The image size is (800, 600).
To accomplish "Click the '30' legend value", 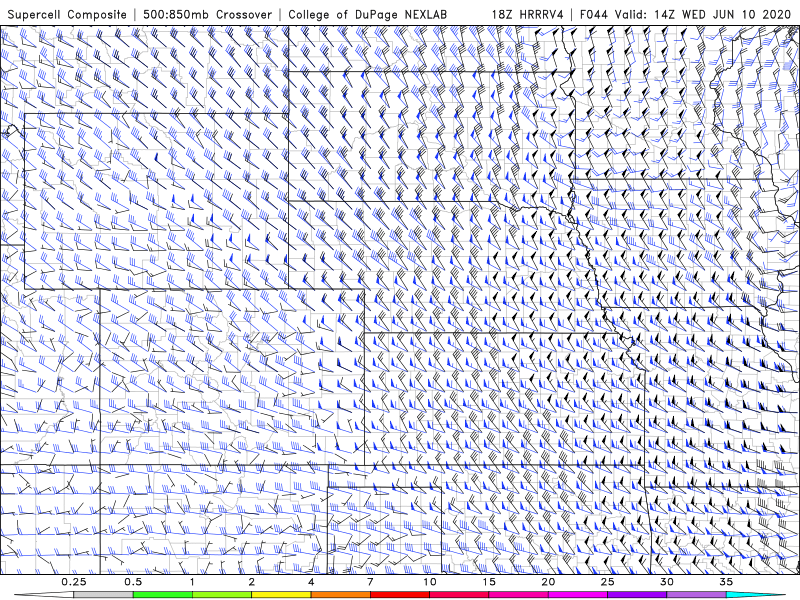I will [x=667, y=582].
